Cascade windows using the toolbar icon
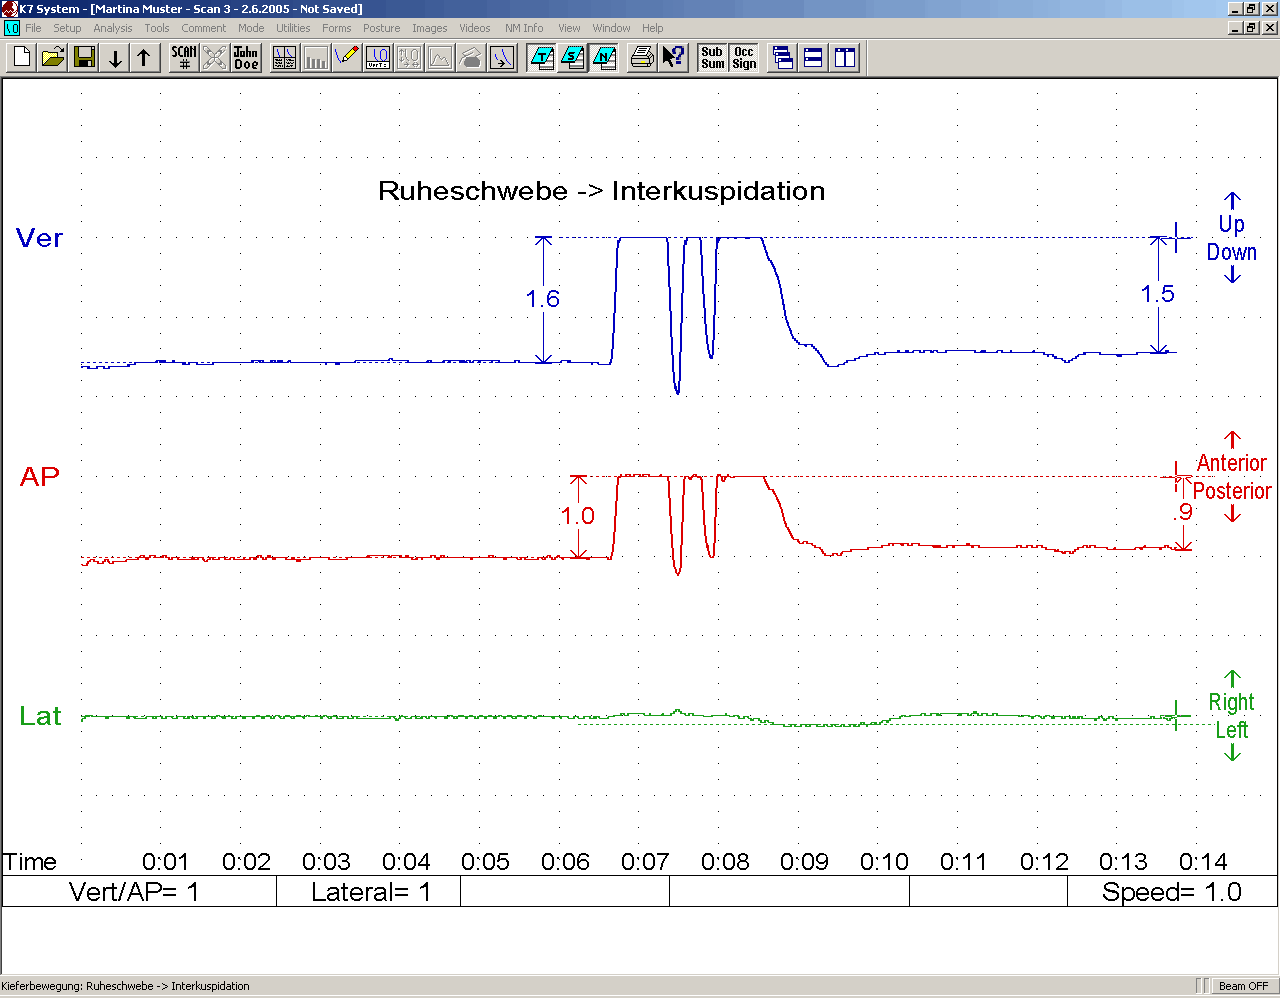This screenshot has width=1280, height=998. click(783, 58)
